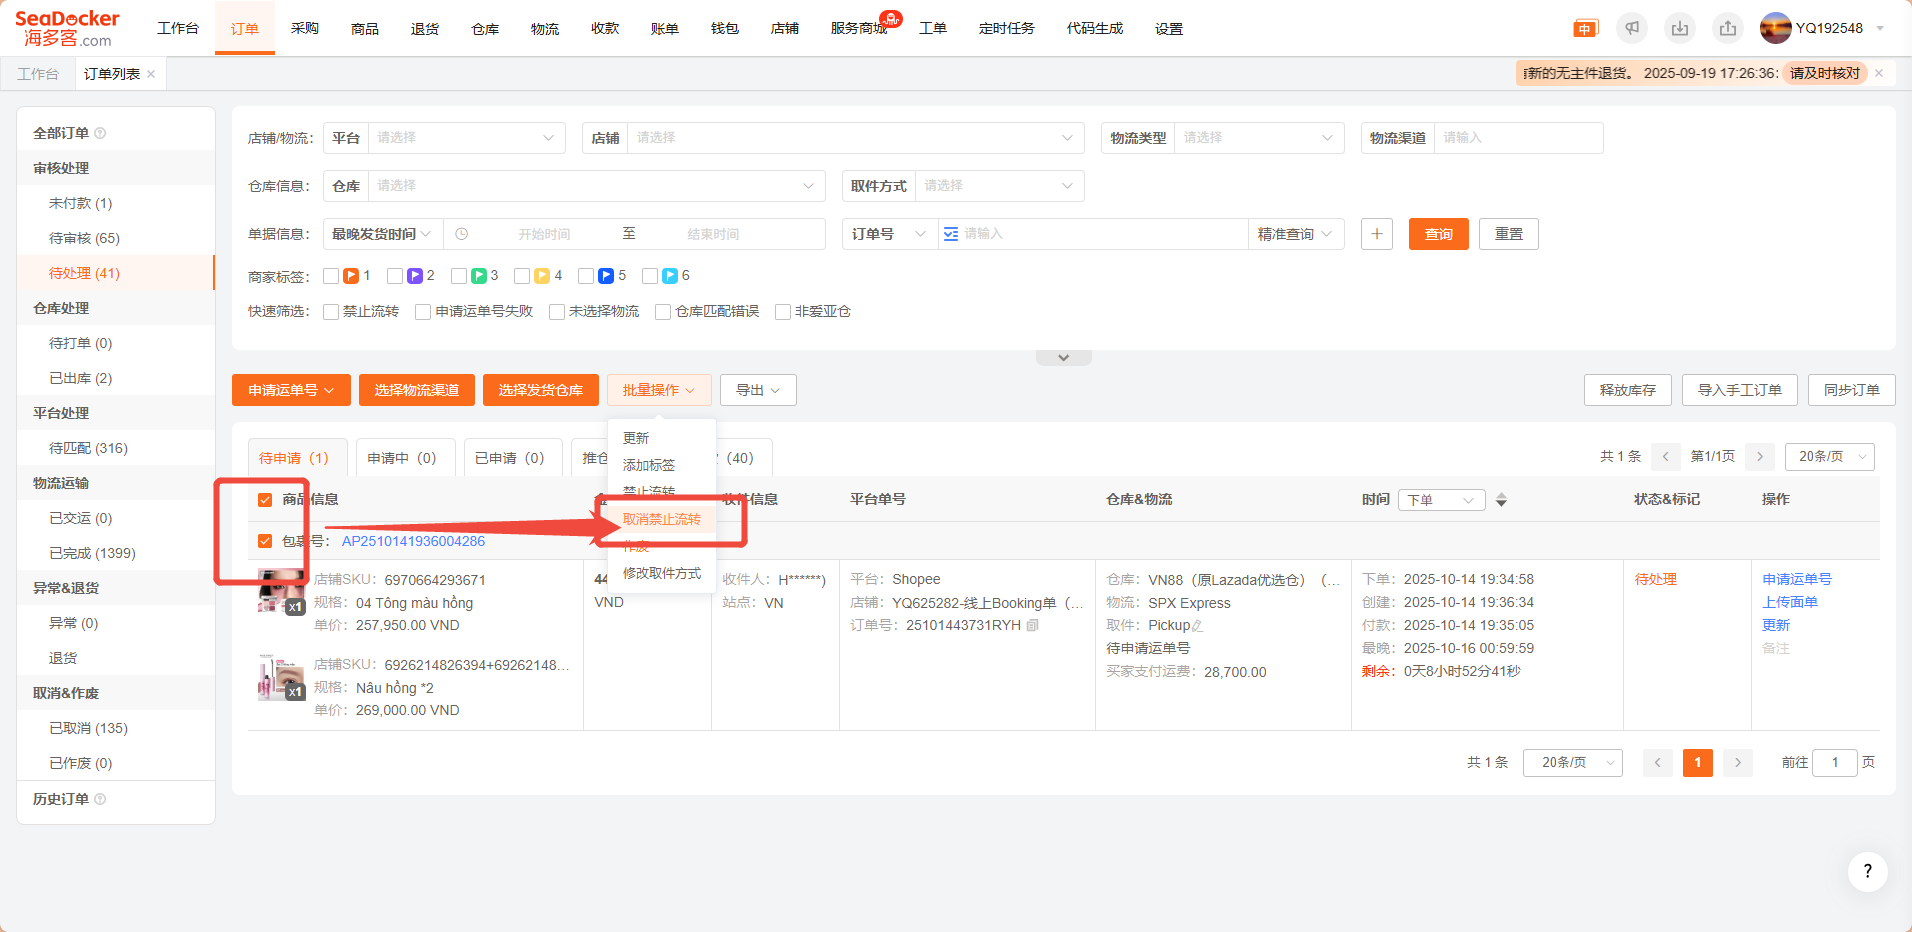Click the orange language switch icon
This screenshot has width=1912, height=932.
click(x=1585, y=28)
